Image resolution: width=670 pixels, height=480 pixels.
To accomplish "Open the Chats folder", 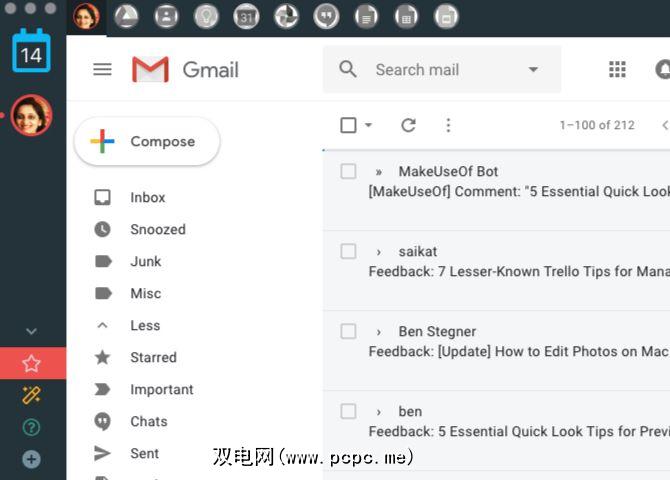I will point(149,421).
